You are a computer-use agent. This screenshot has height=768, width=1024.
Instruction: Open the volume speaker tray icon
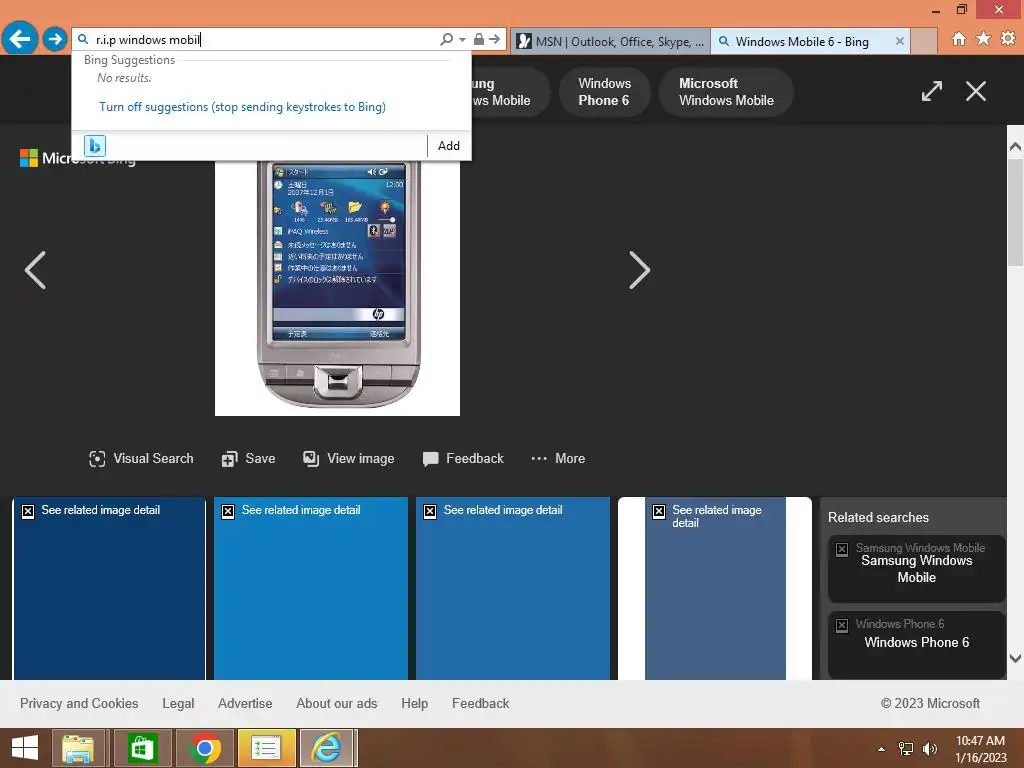coord(929,749)
